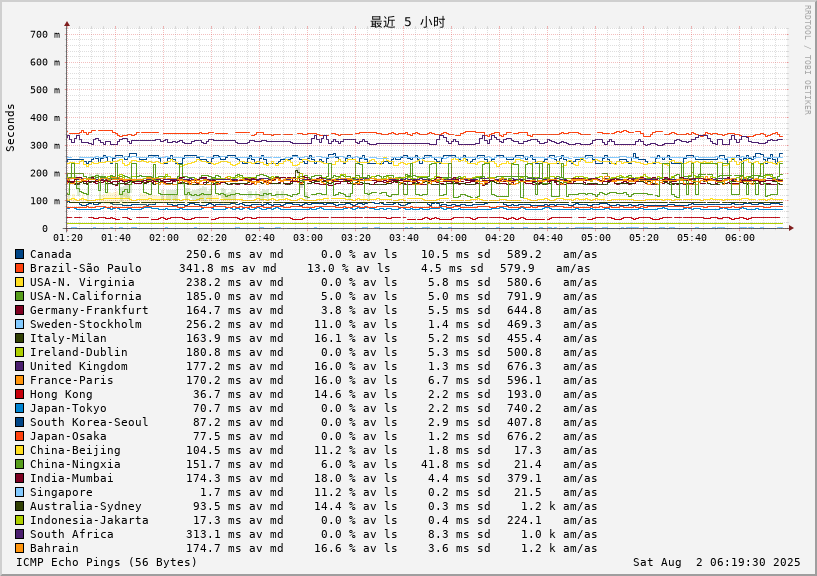Select Japan-Tokyo's "740.2" am/as value

pos(524,408)
